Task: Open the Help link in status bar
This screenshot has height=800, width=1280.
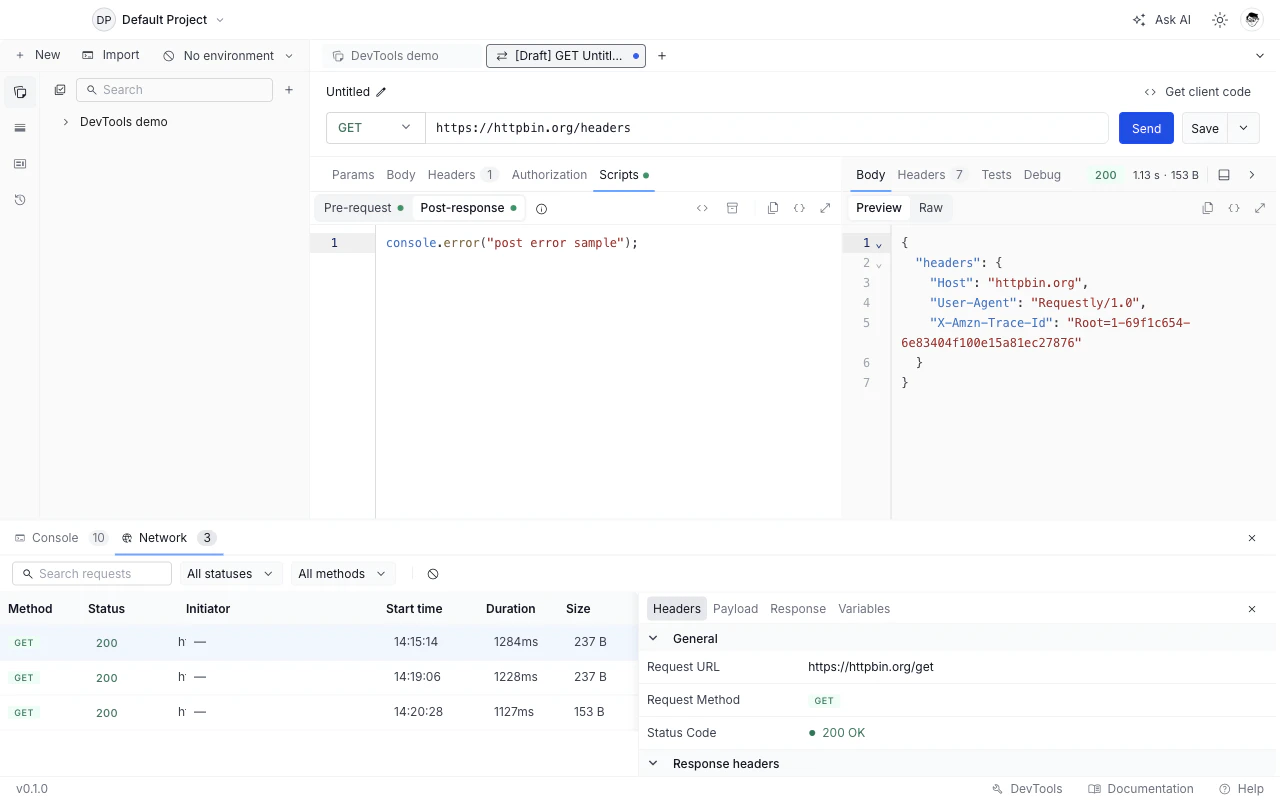Action: pyautogui.click(x=1241, y=789)
